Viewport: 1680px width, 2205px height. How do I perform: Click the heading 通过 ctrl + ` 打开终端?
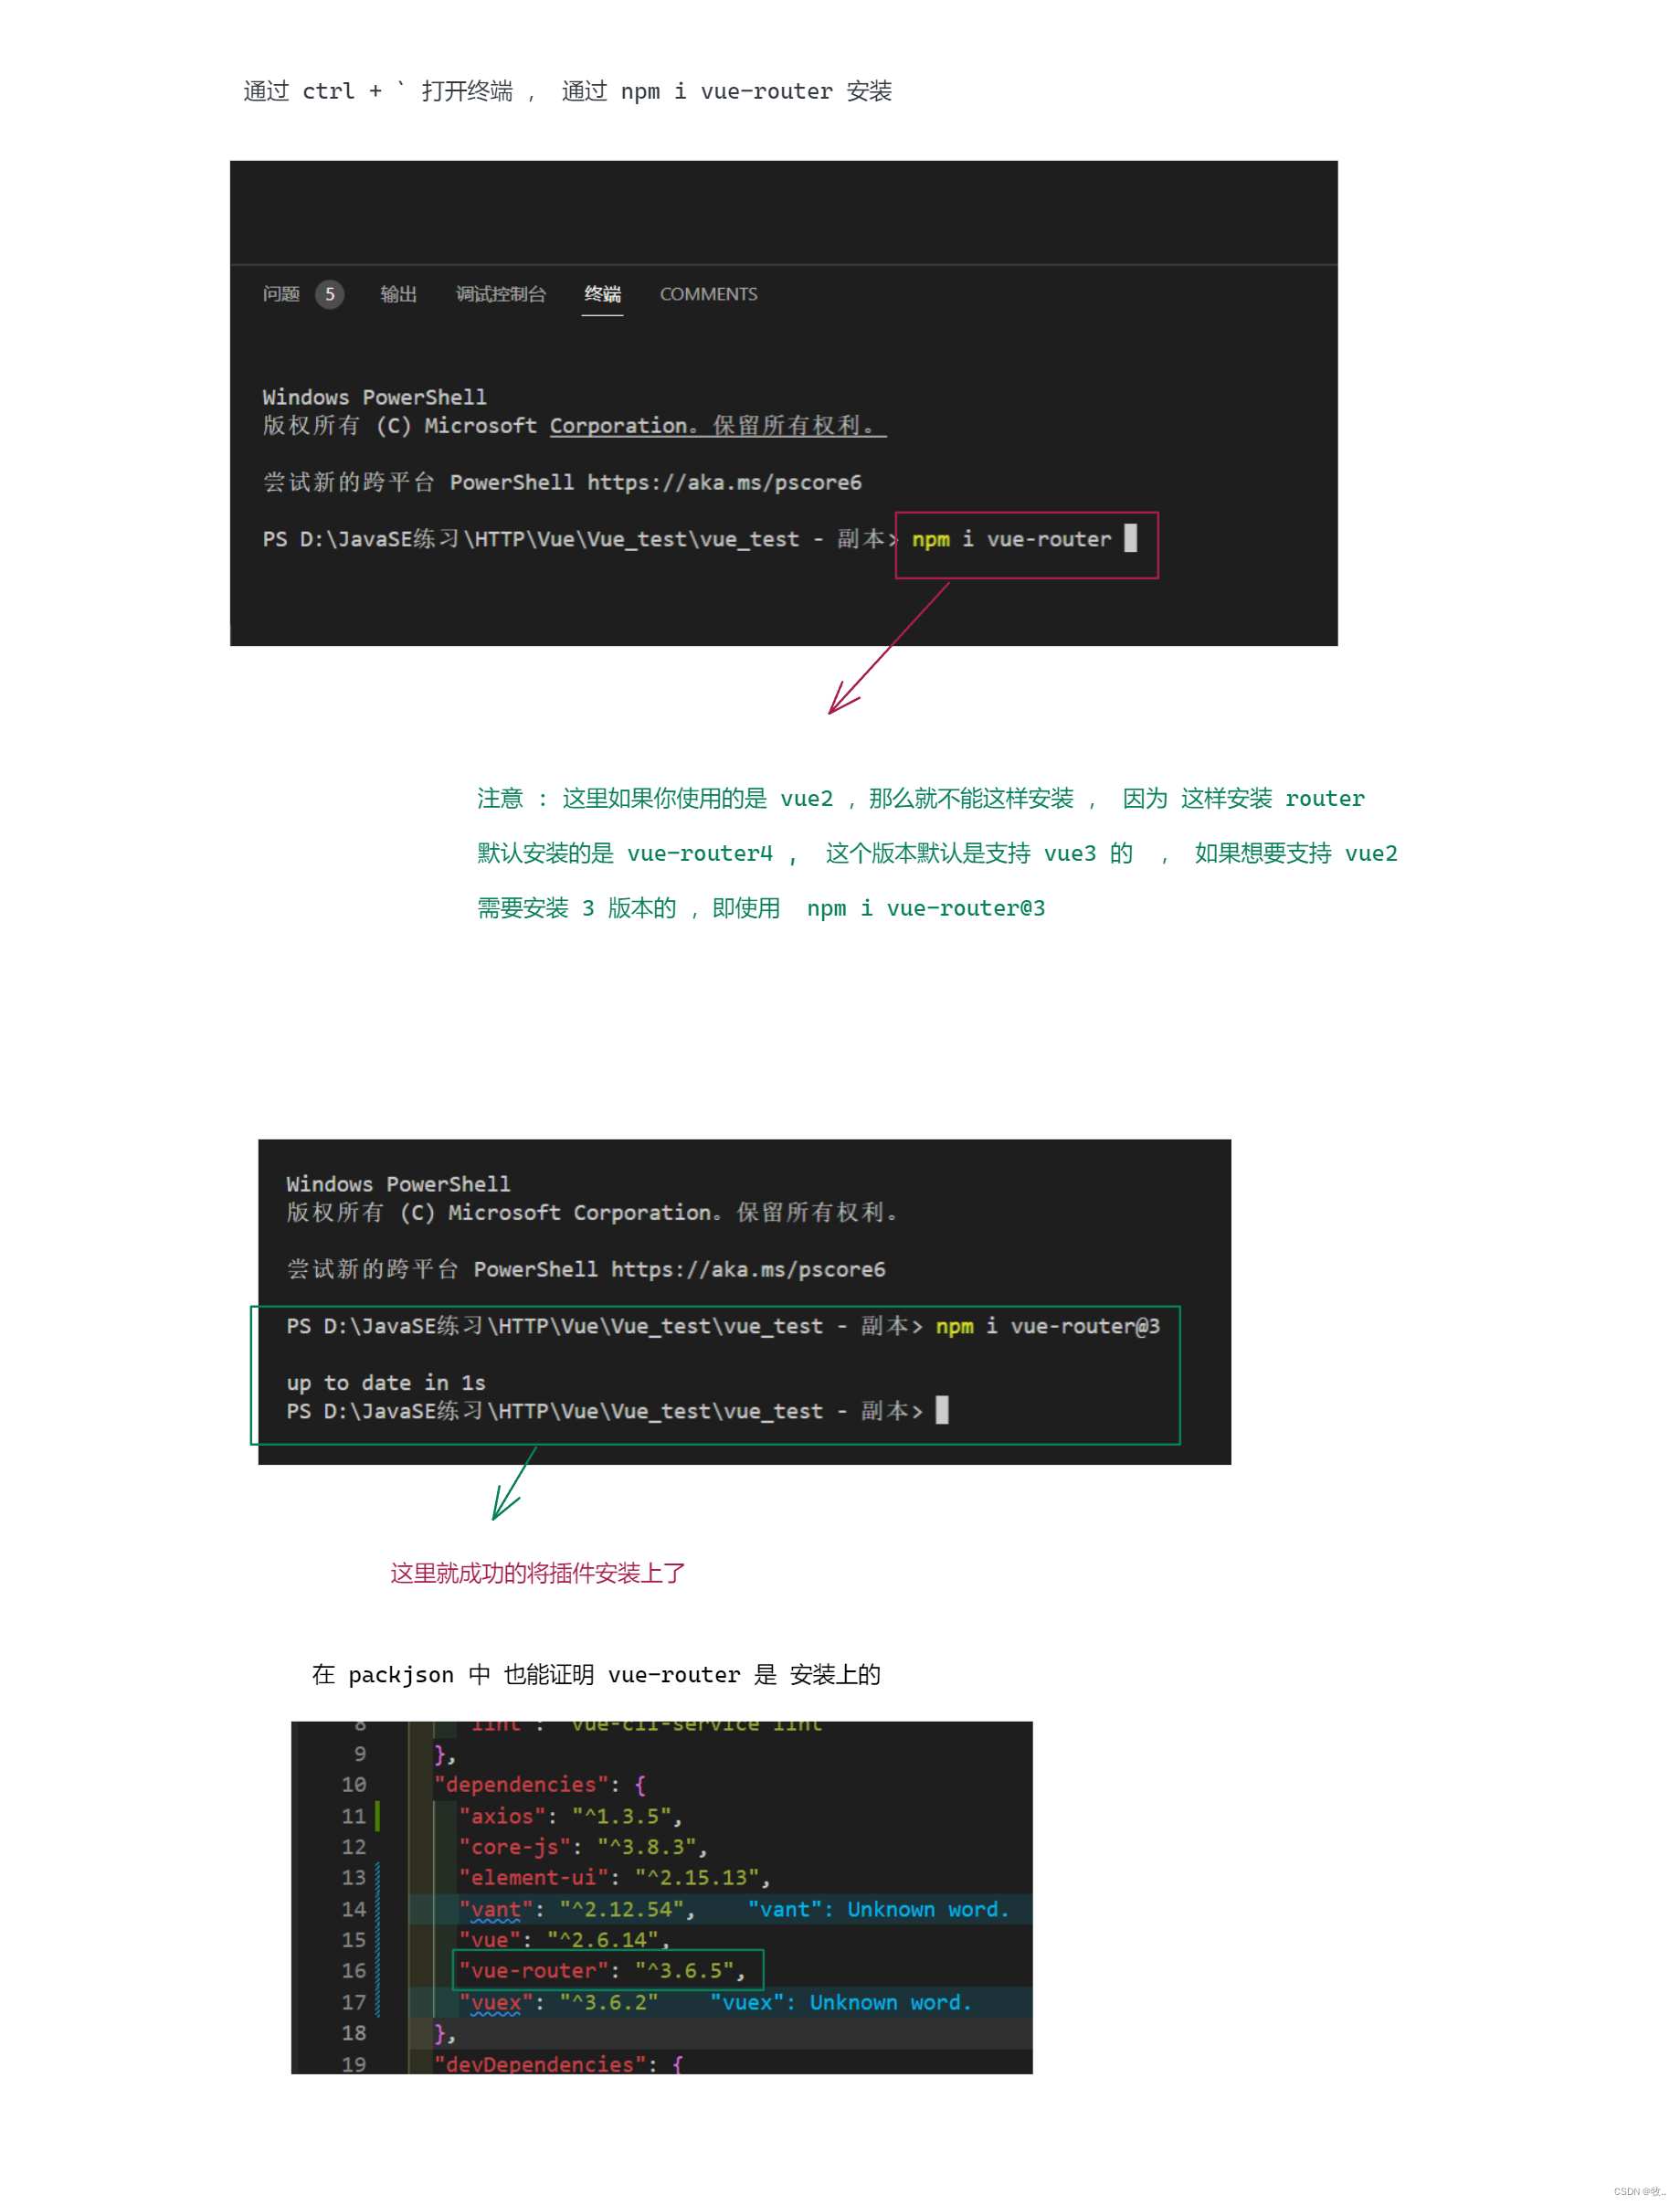point(378,91)
